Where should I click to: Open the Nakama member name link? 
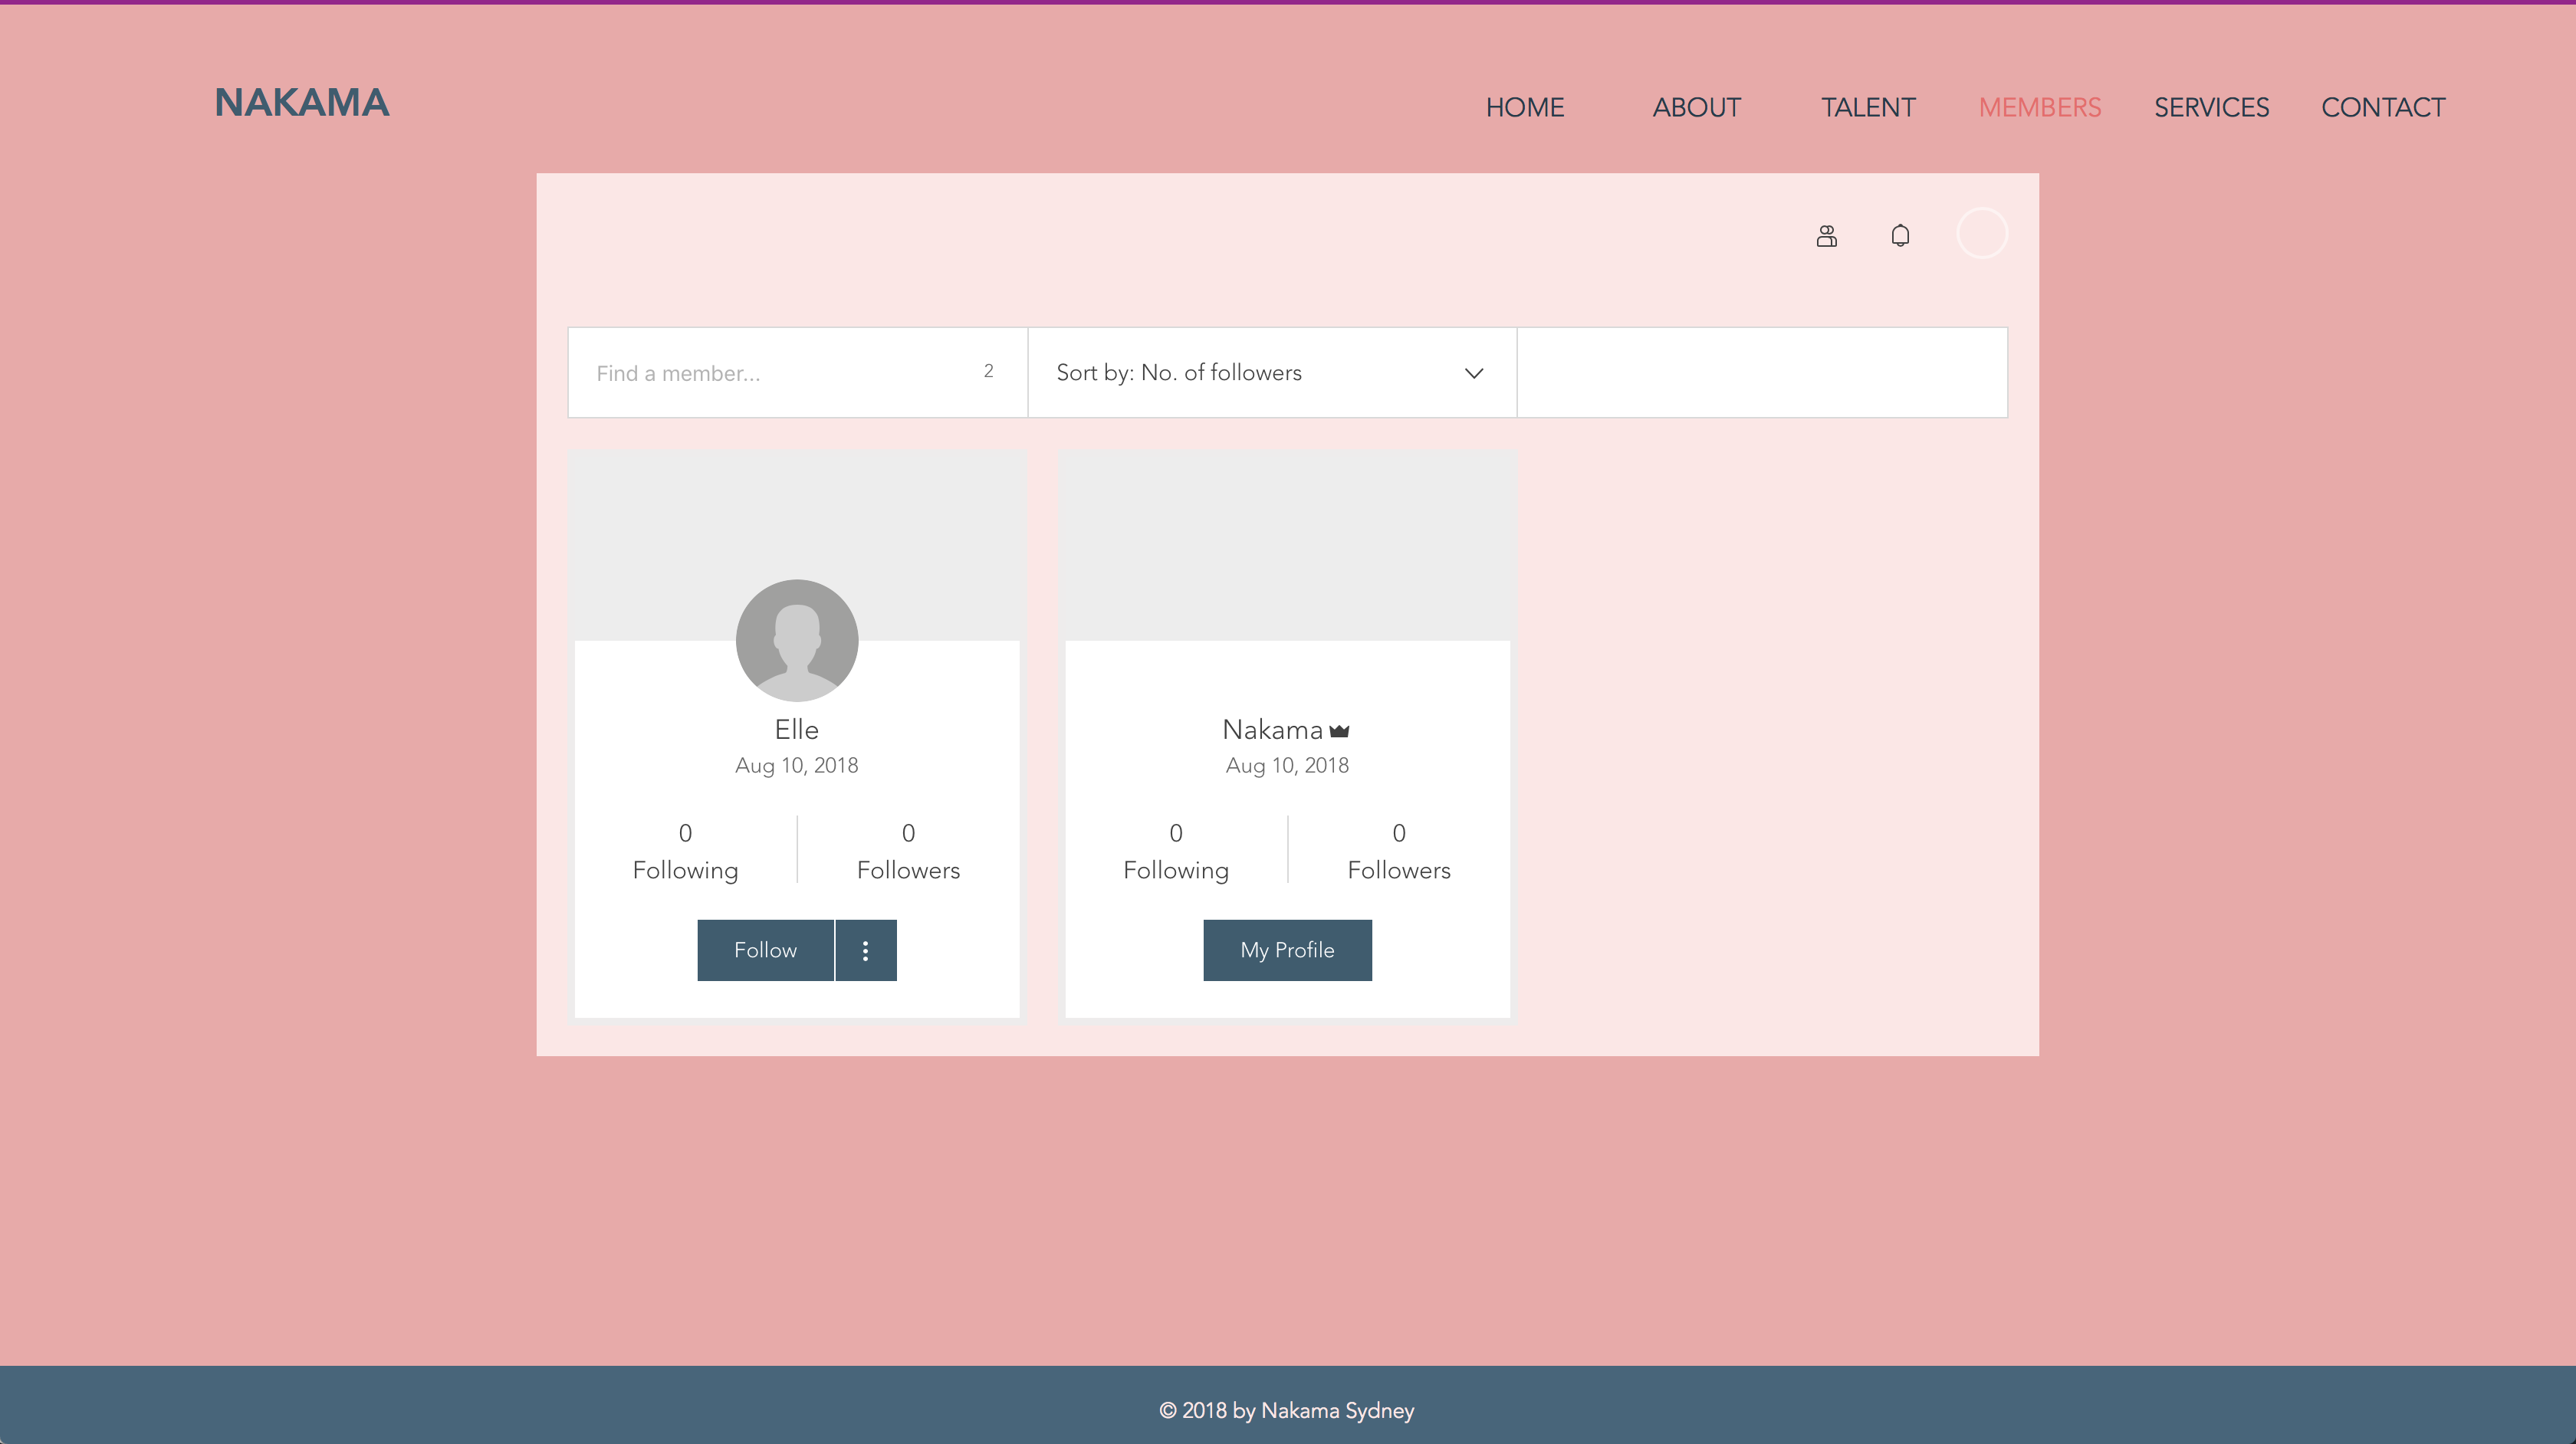click(1272, 730)
